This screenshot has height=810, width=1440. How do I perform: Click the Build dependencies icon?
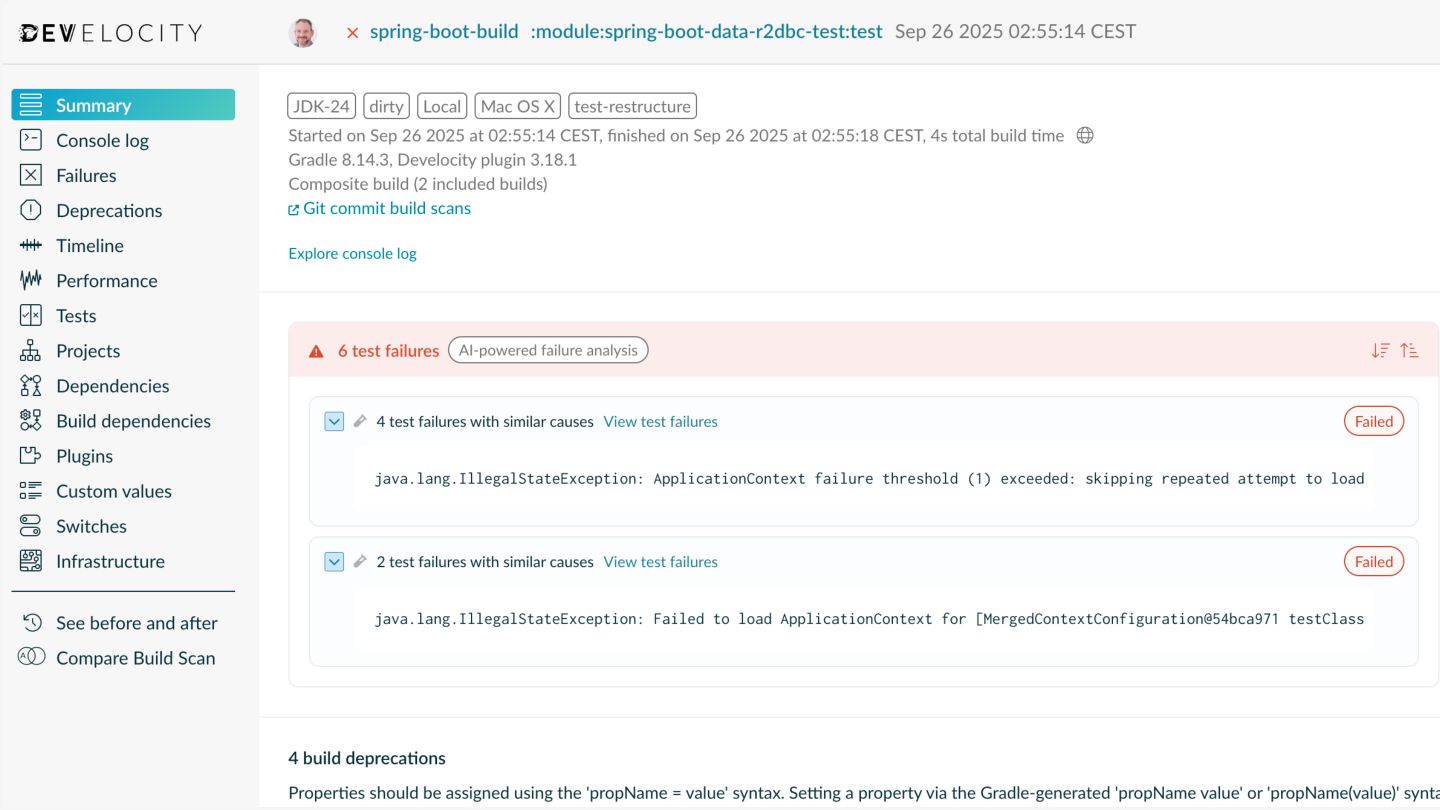[31, 420]
